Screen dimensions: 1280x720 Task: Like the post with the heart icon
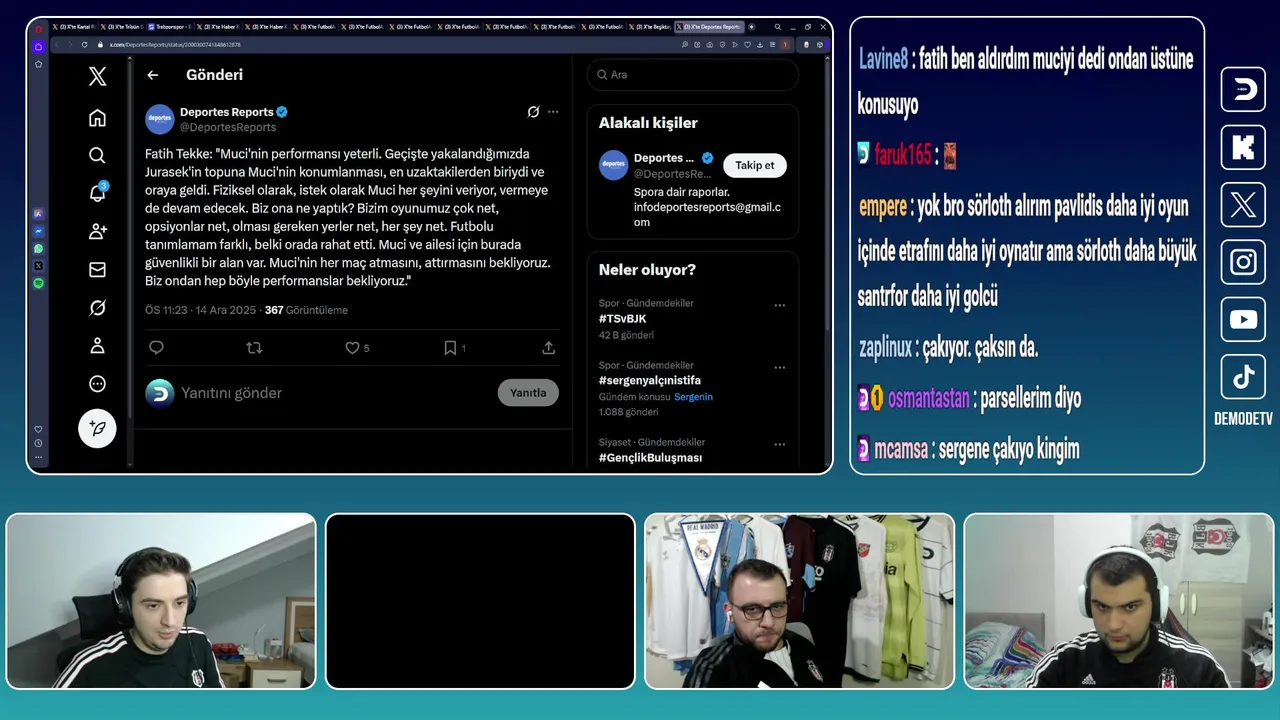pos(352,348)
